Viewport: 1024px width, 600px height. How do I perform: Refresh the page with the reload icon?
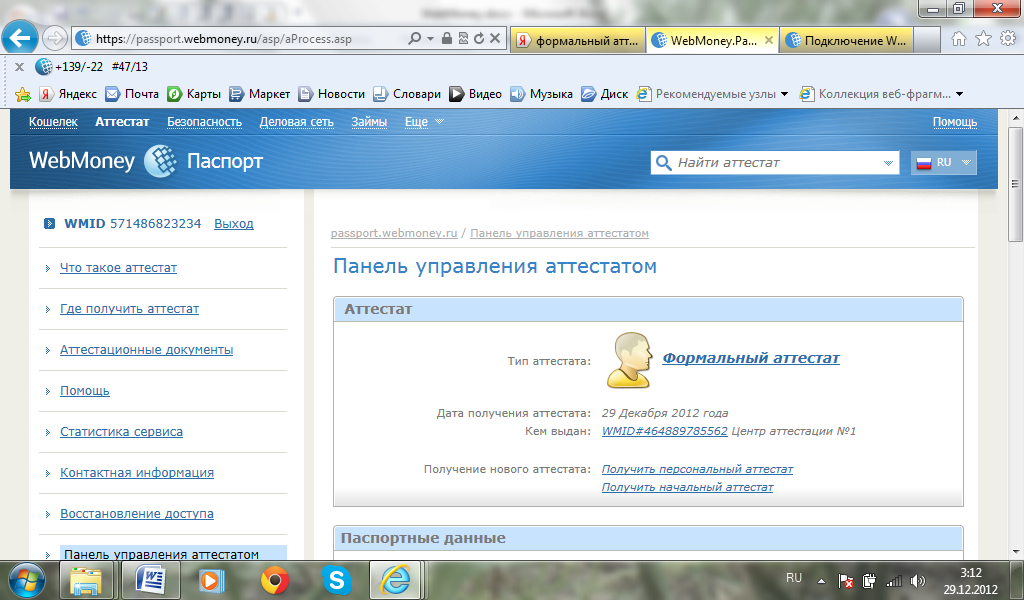[479, 39]
